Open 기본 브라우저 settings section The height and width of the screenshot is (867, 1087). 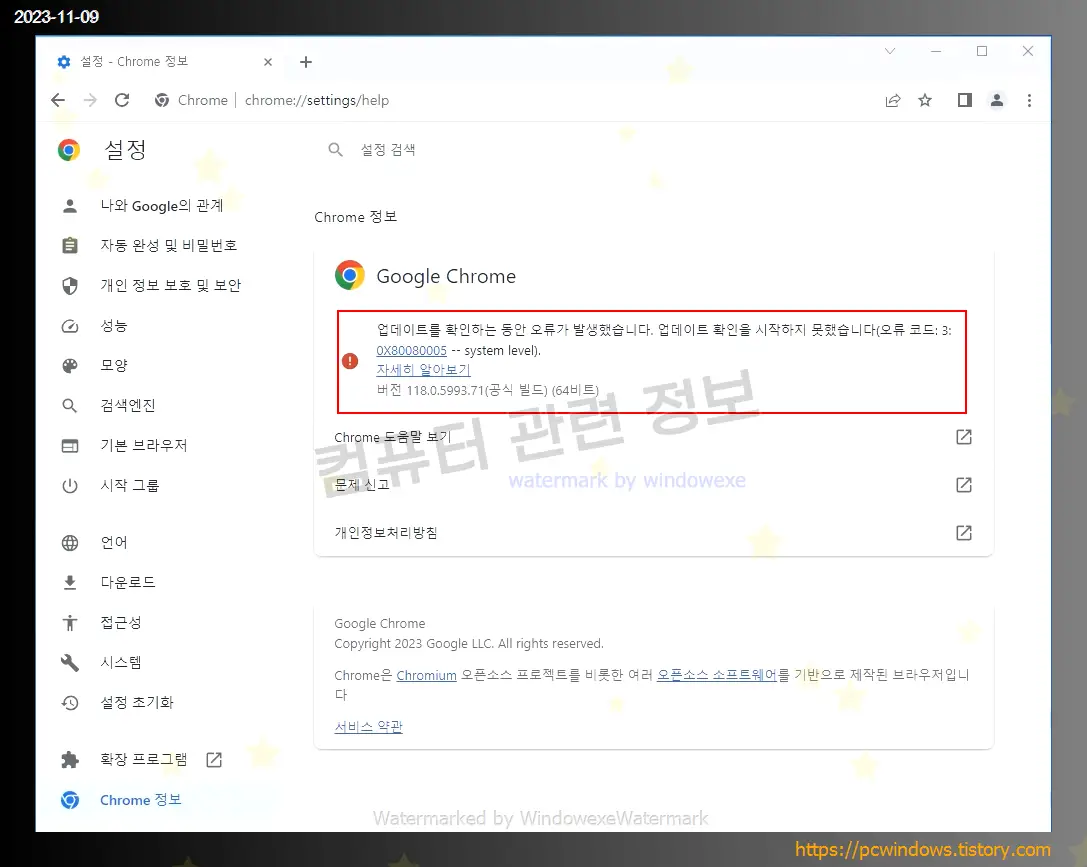(x=144, y=446)
